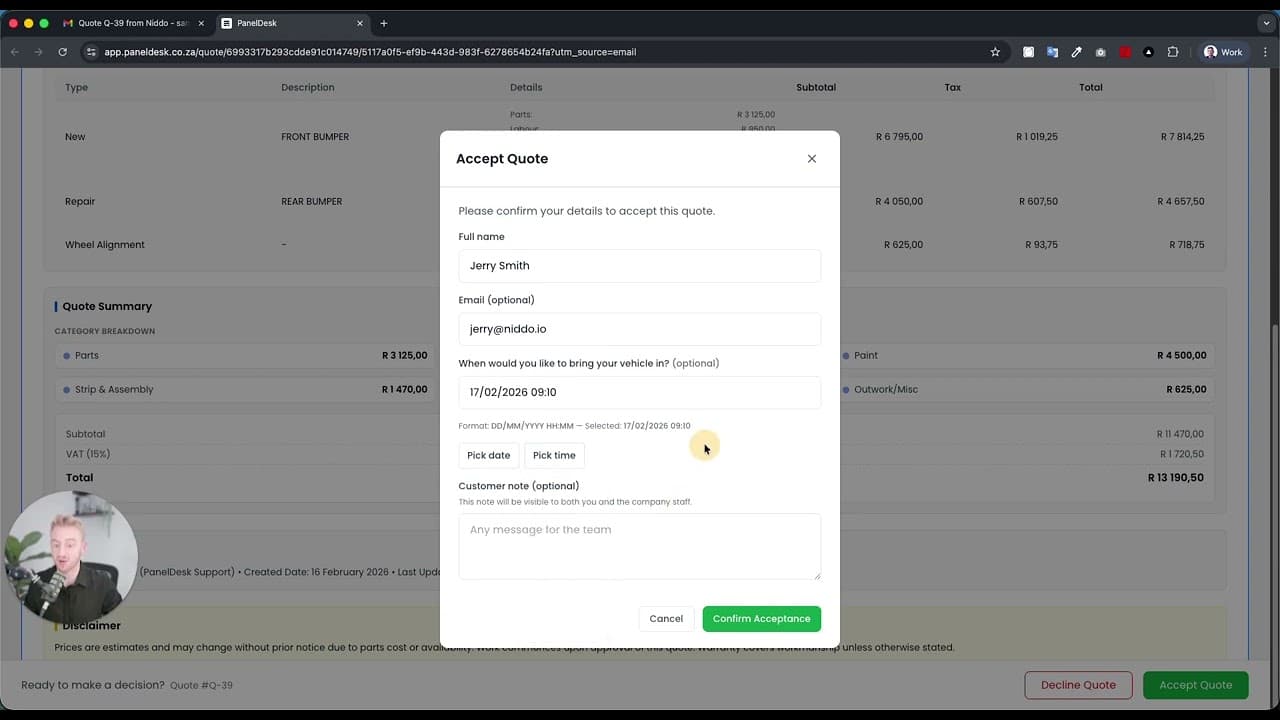
Task: Click the Full name input field
Action: click(639, 265)
